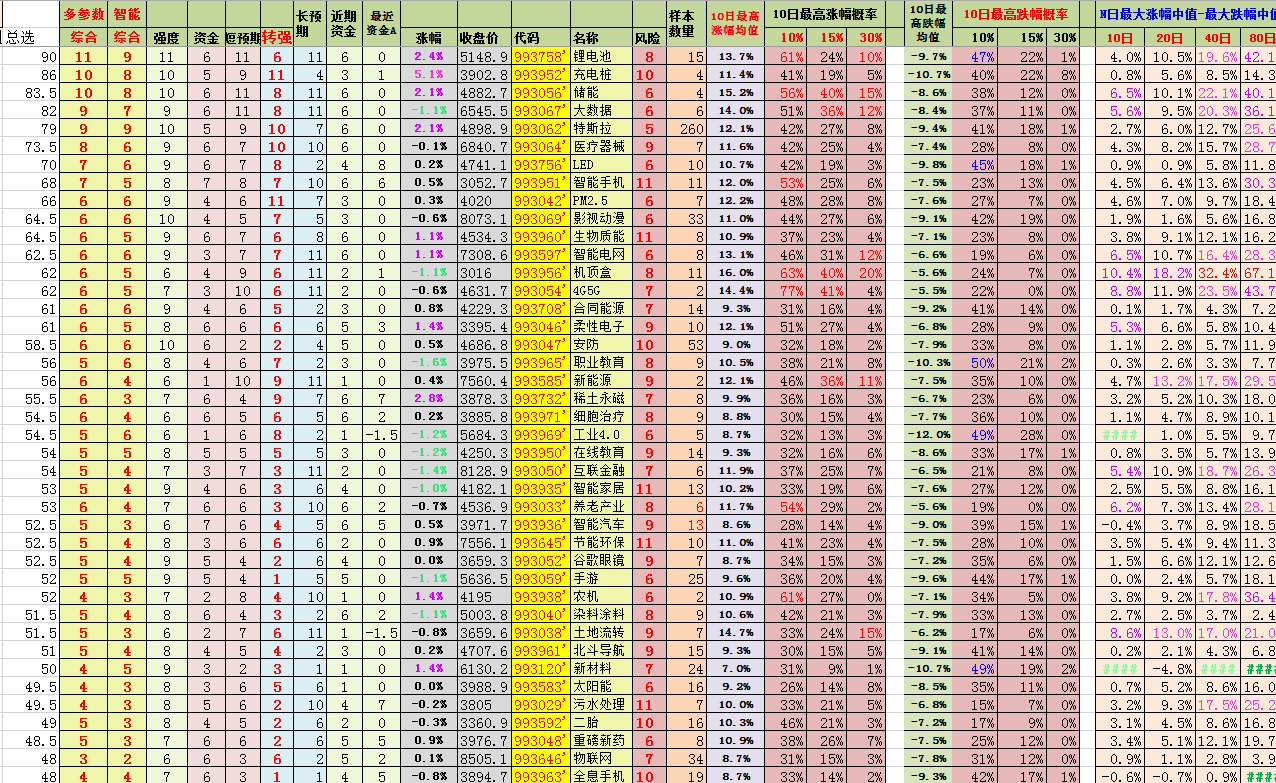Select the 太阳能 name cell

[x=602, y=687]
